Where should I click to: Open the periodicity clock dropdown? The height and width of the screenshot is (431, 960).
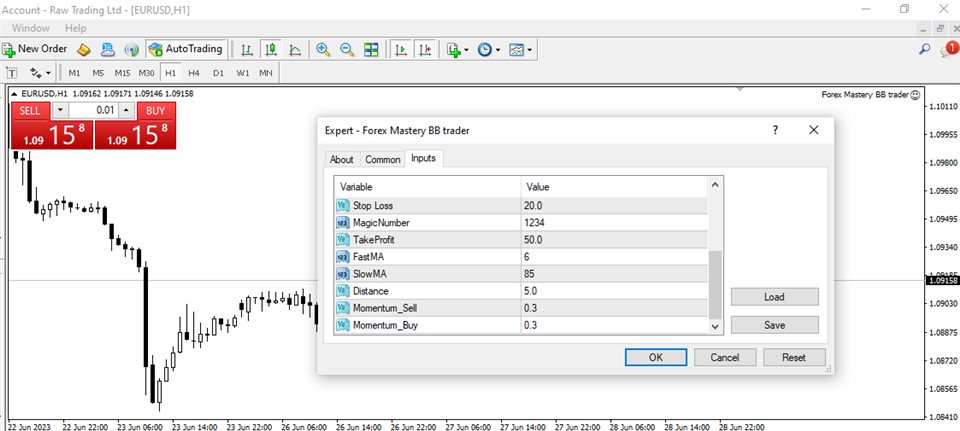489,50
